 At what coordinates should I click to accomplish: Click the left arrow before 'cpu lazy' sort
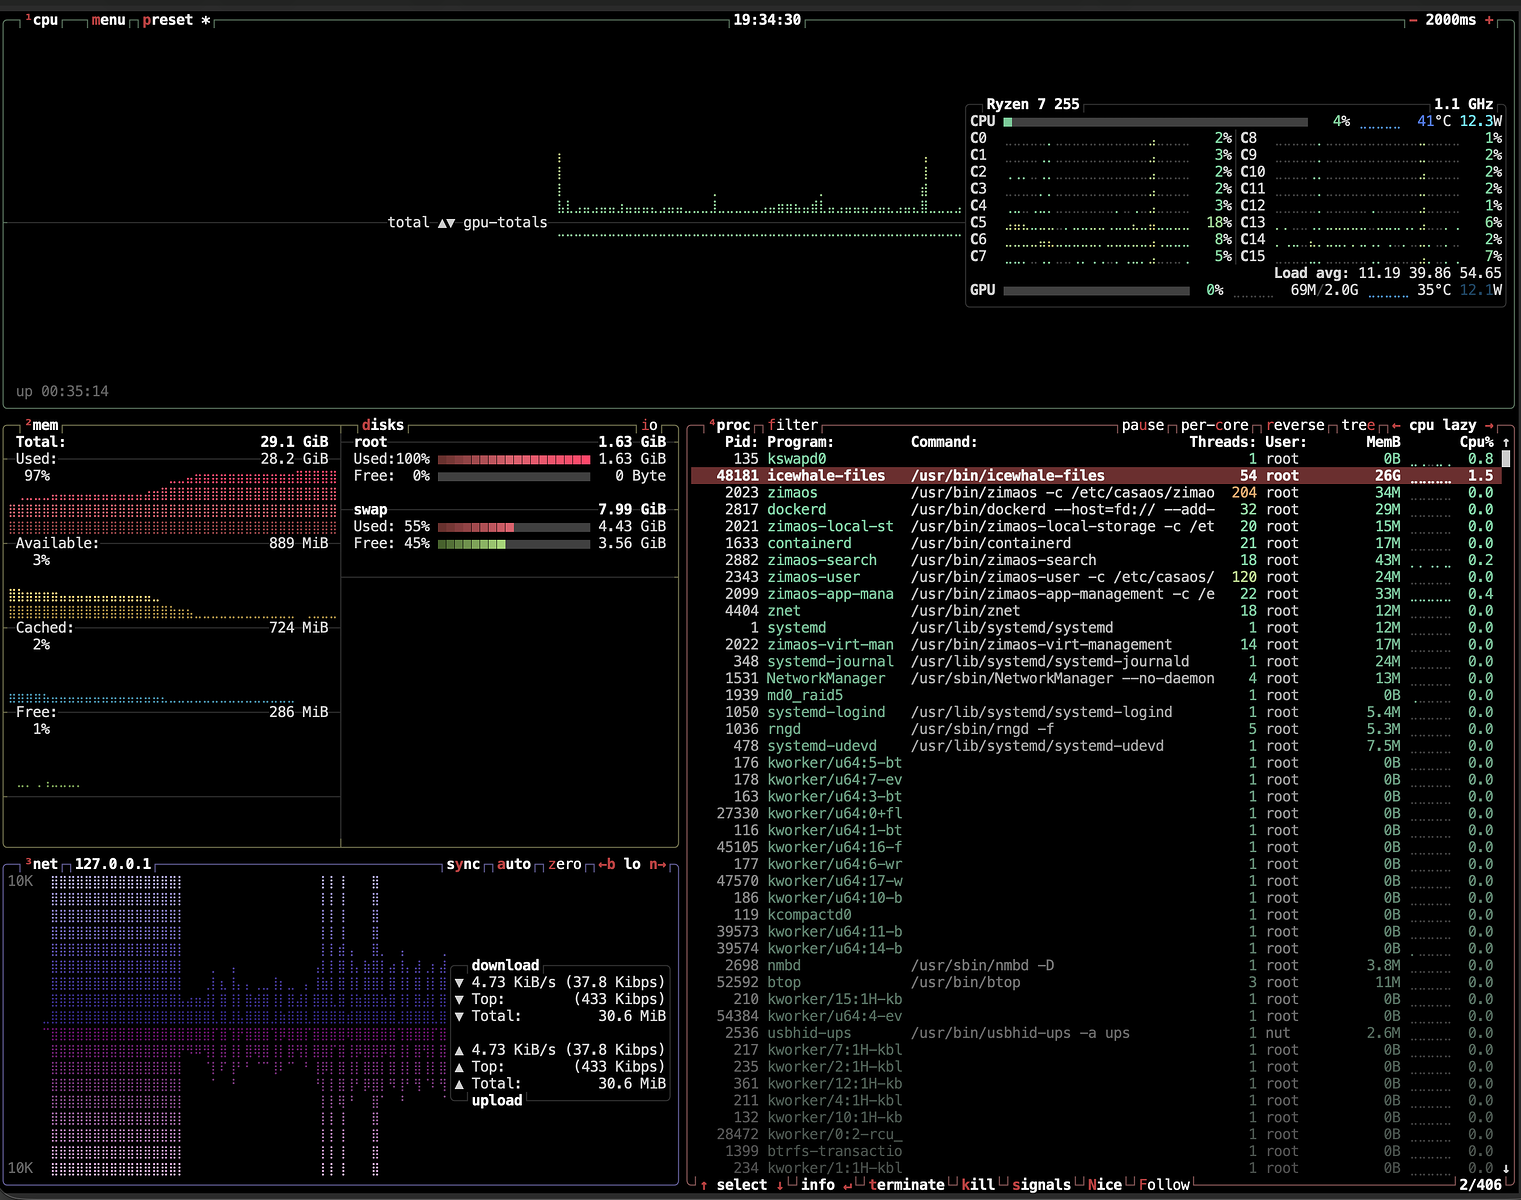coord(1396,425)
